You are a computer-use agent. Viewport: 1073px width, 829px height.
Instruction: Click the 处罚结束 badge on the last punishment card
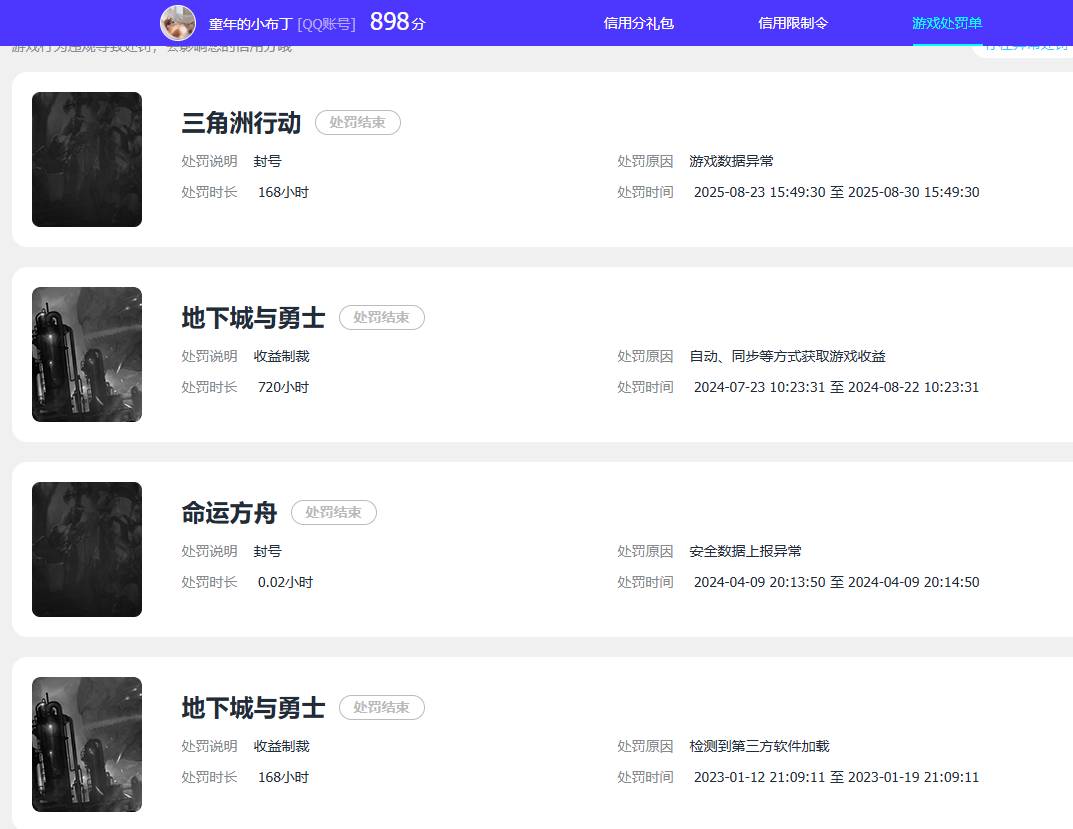click(381, 707)
